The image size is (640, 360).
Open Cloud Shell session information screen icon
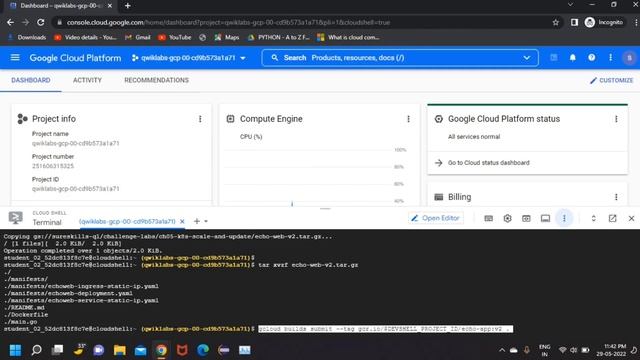pyautogui.click(x=545, y=218)
